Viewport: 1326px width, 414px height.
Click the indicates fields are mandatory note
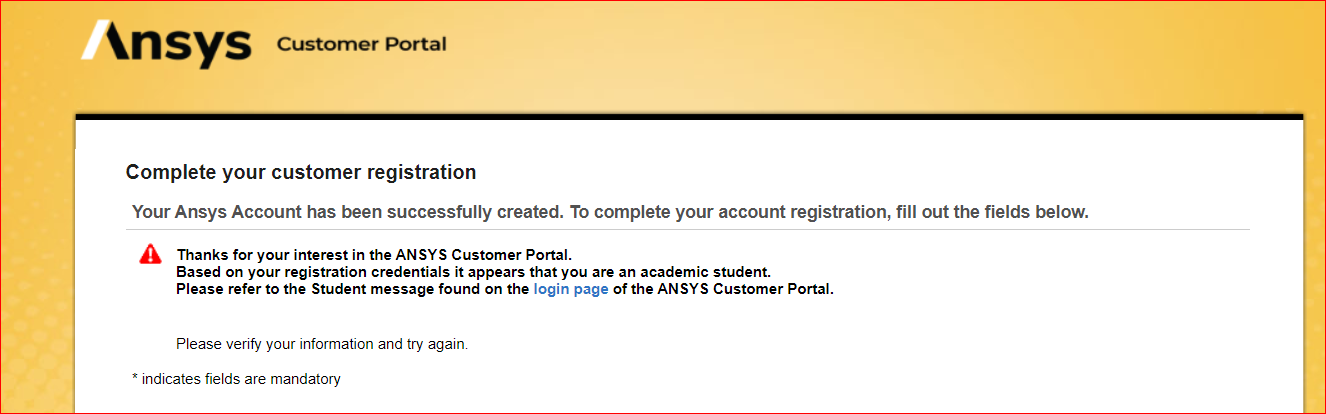(x=241, y=379)
